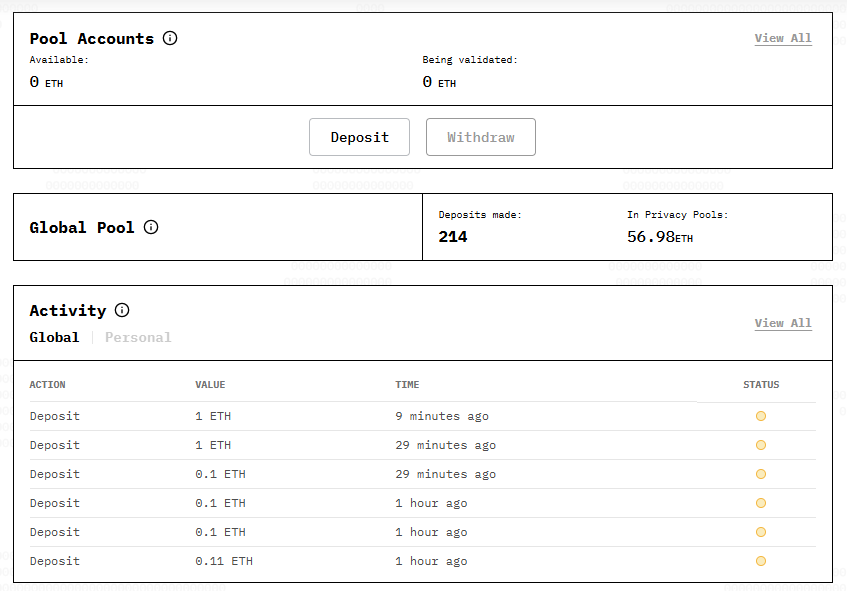Click the TIME column header
The image size is (847, 591).
pos(407,385)
